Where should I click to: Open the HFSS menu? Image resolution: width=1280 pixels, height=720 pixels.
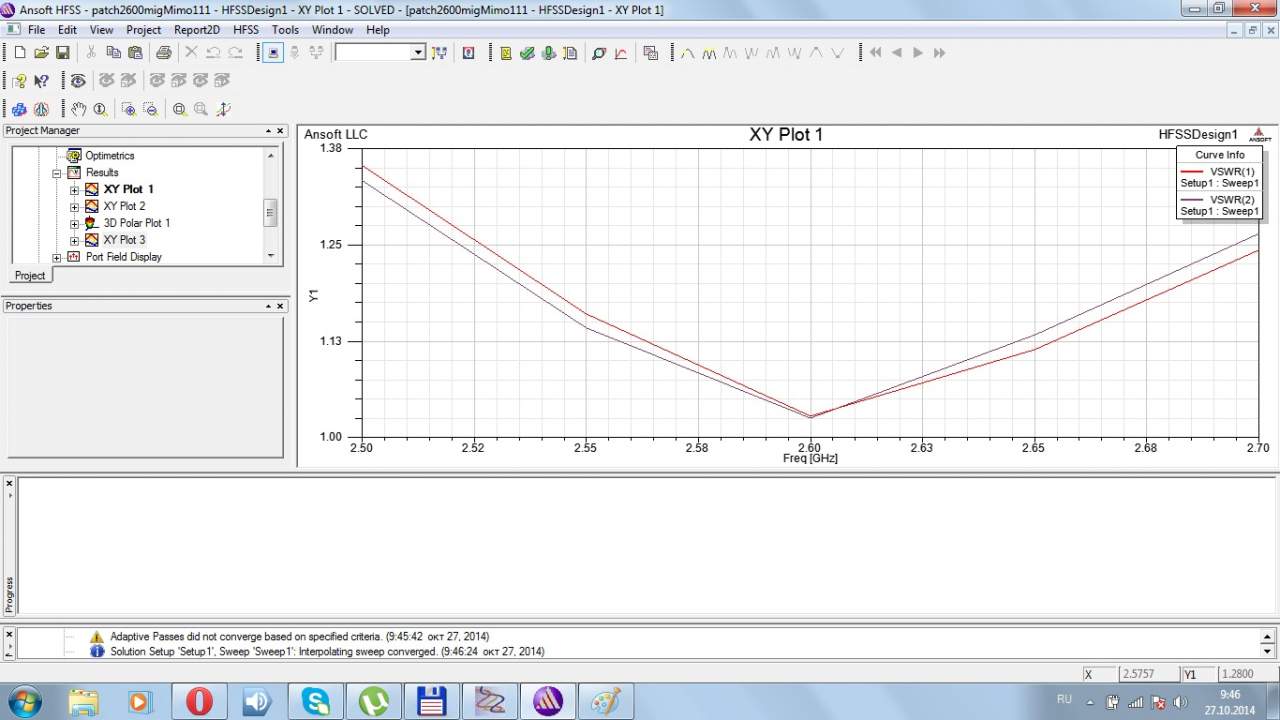click(246, 30)
